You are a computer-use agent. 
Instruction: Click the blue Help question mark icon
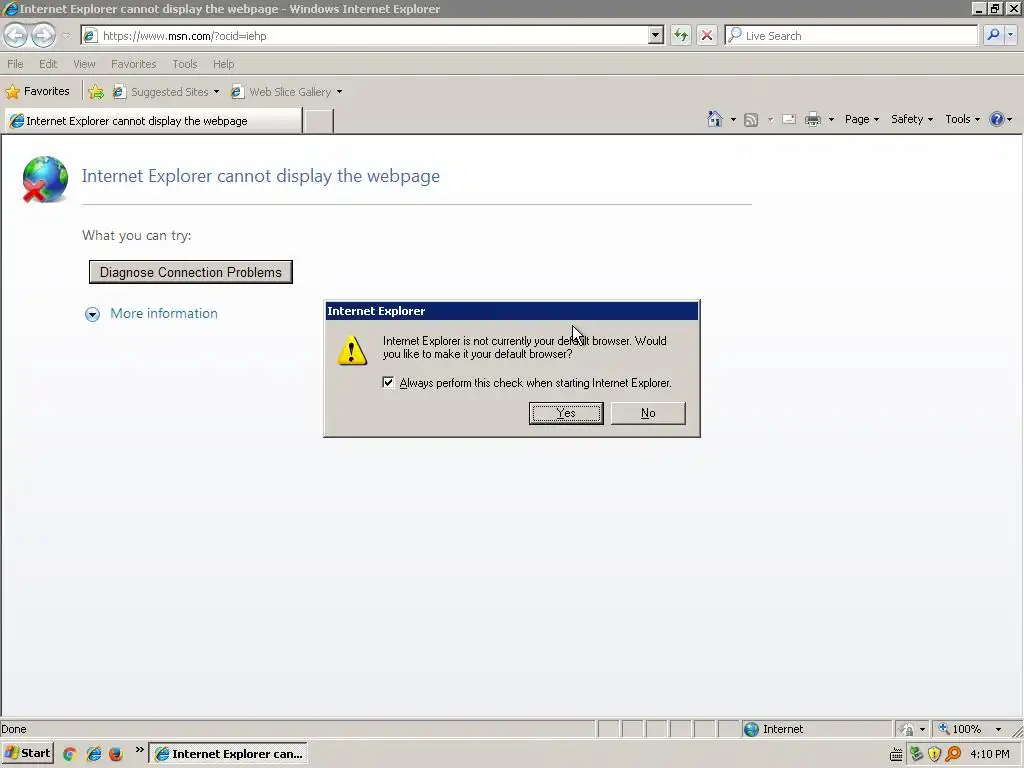tap(997, 119)
